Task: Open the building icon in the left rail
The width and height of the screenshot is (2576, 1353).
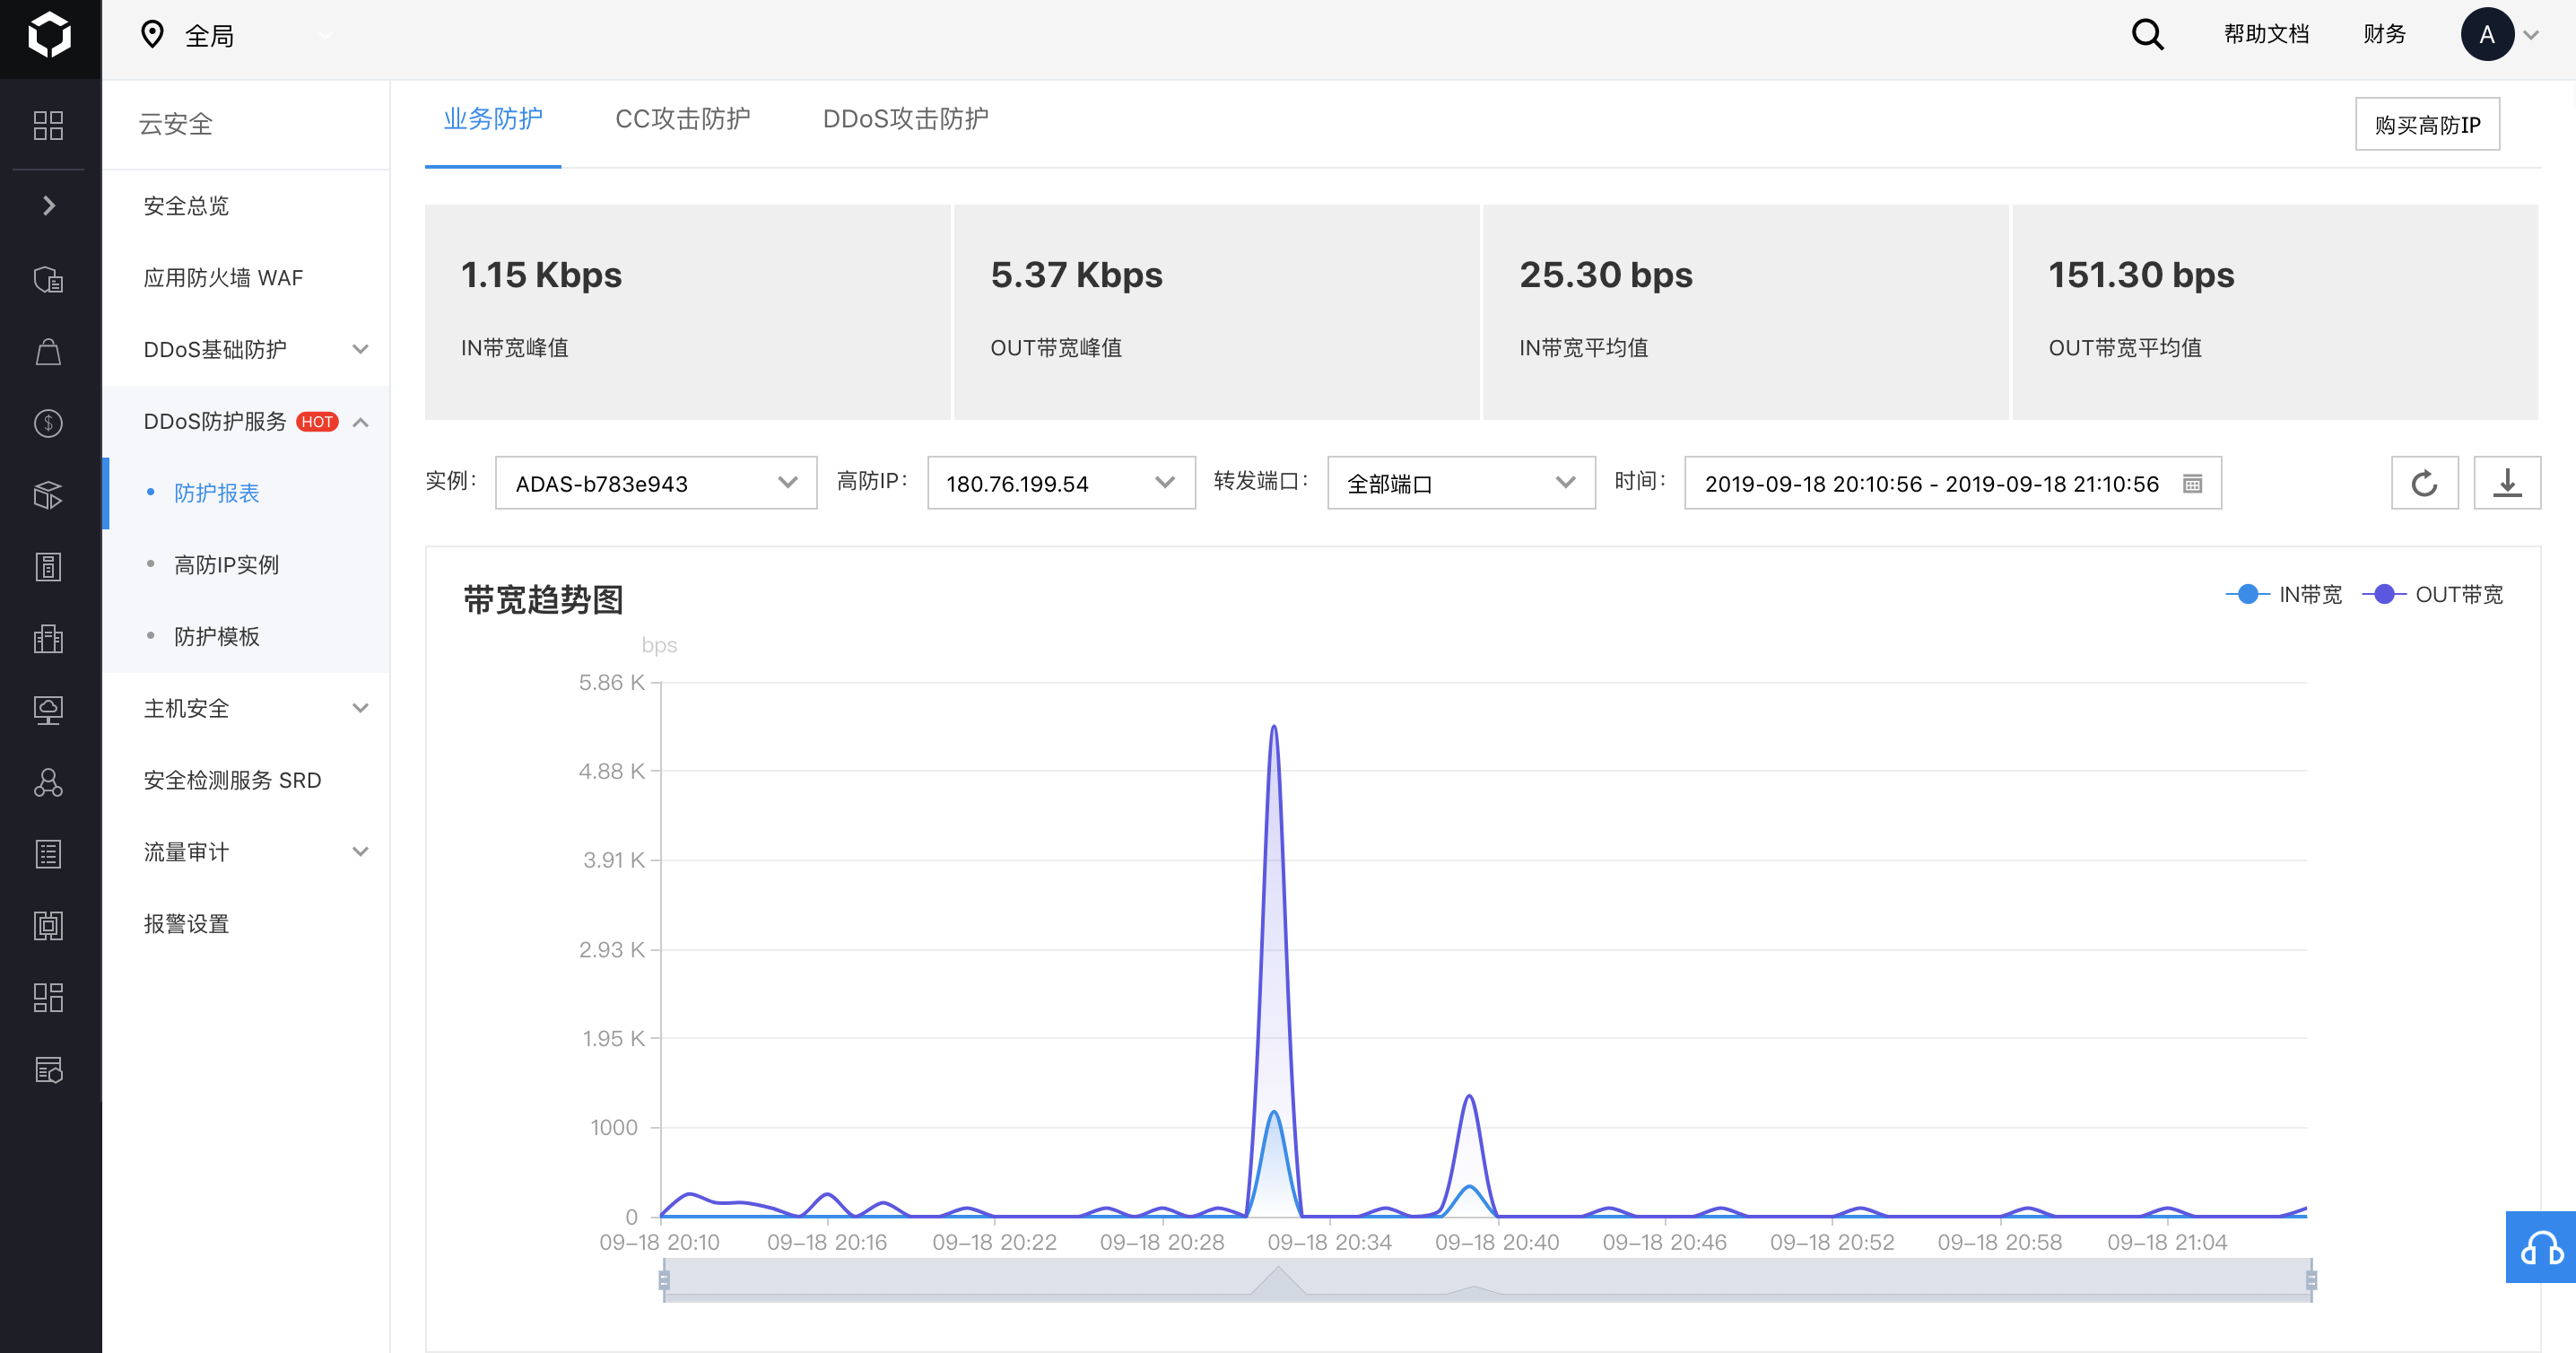Action: click(48, 639)
